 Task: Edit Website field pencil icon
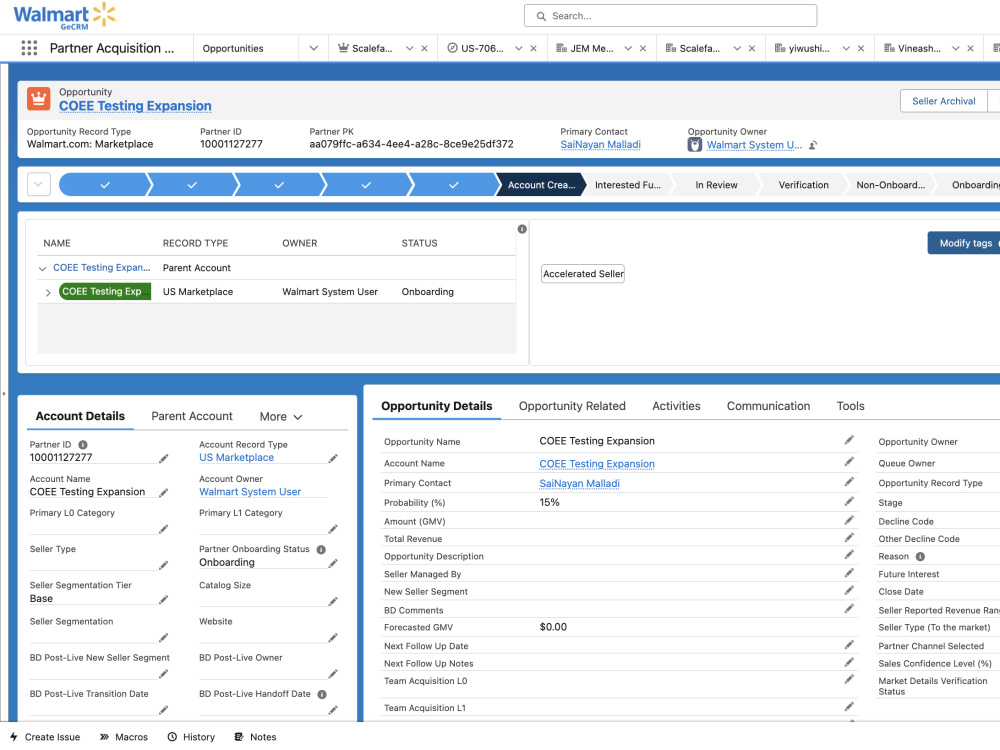pyautogui.click(x=333, y=638)
